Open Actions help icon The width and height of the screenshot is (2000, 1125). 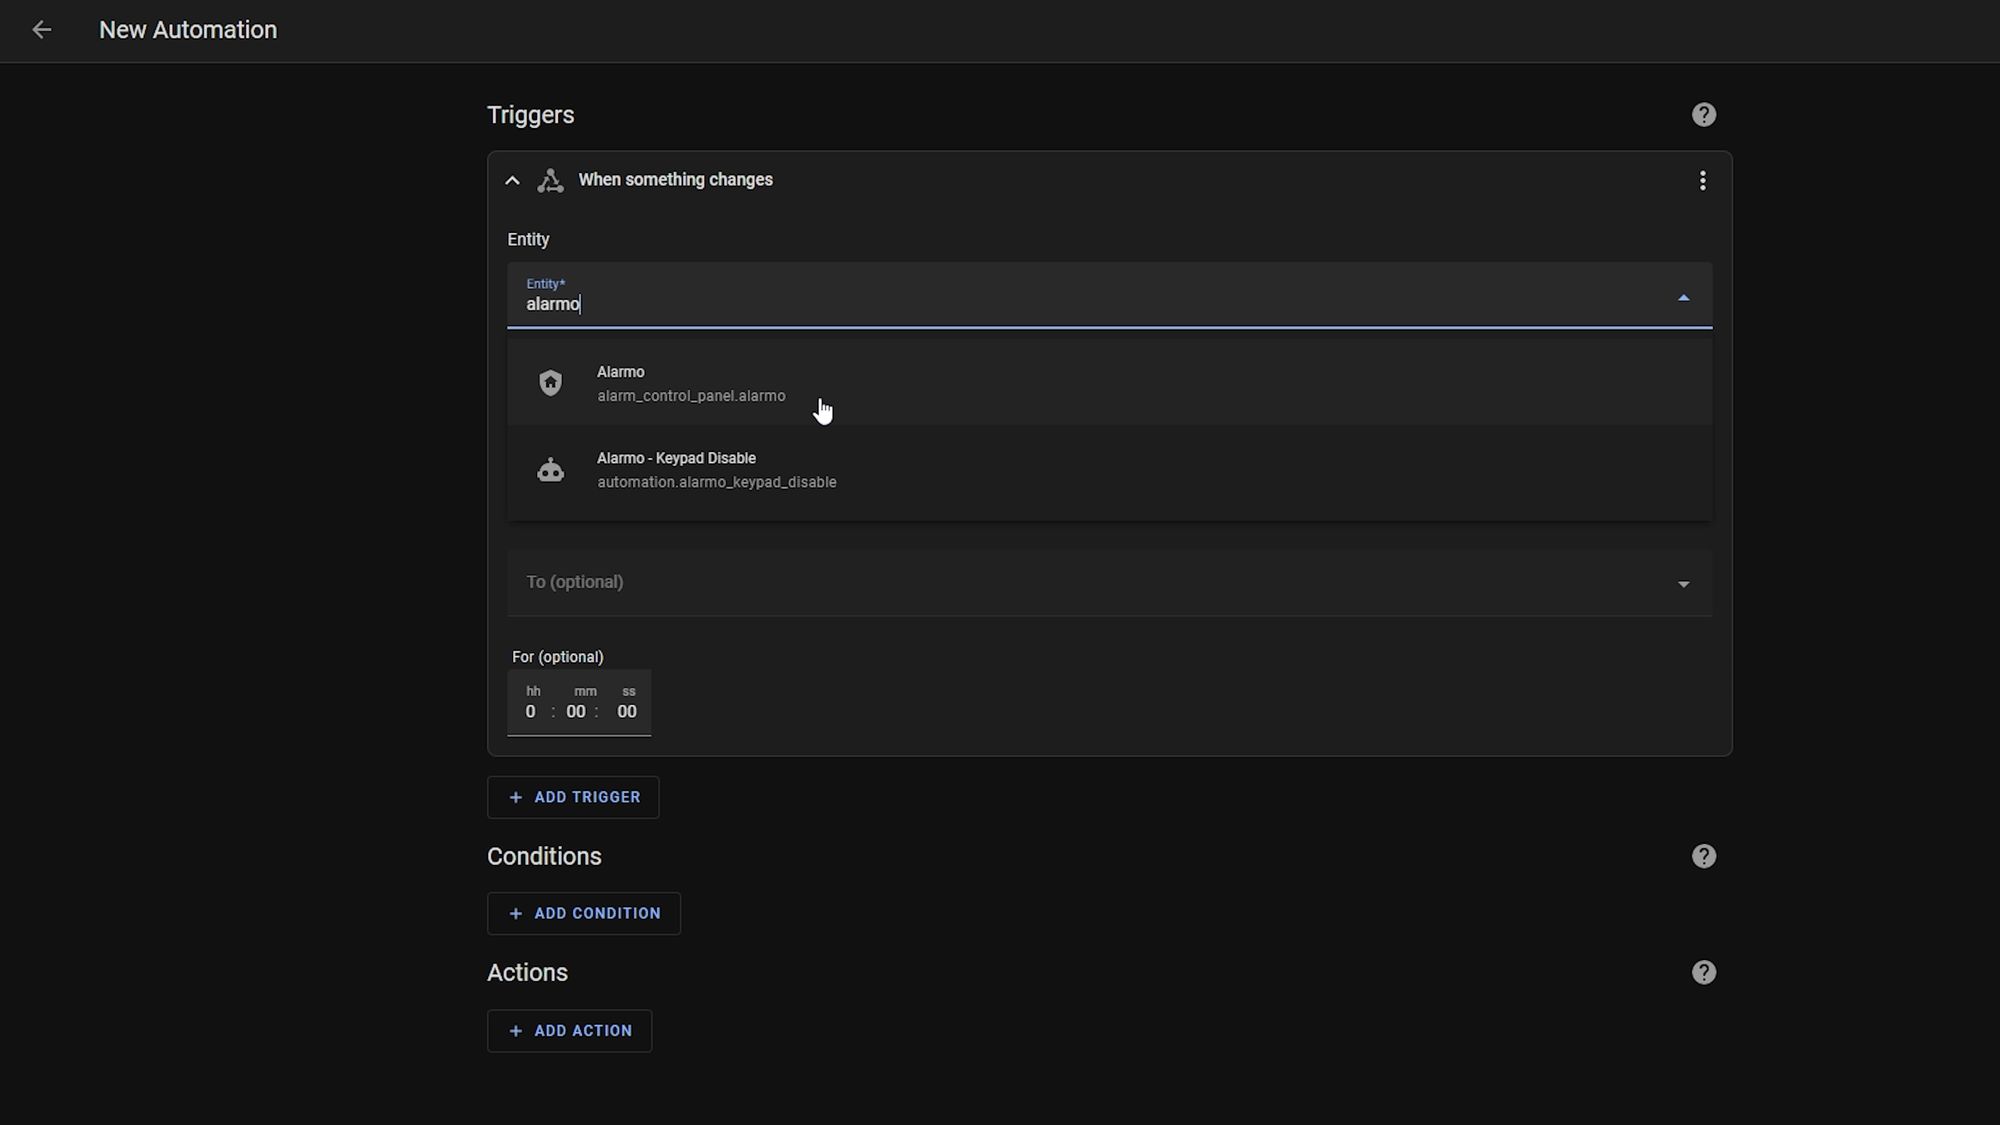click(x=1703, y=972)
